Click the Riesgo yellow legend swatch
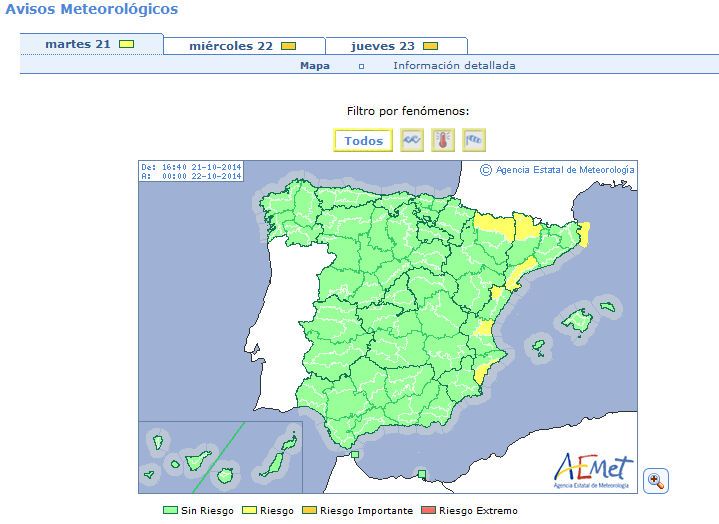Screen dimensions: 719x524 249,510
